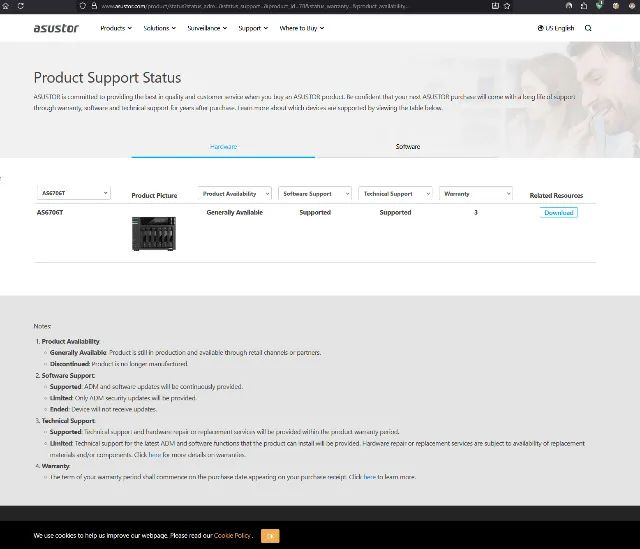
Task: Switch to the Software tab
Action: (x=407, y=147)
